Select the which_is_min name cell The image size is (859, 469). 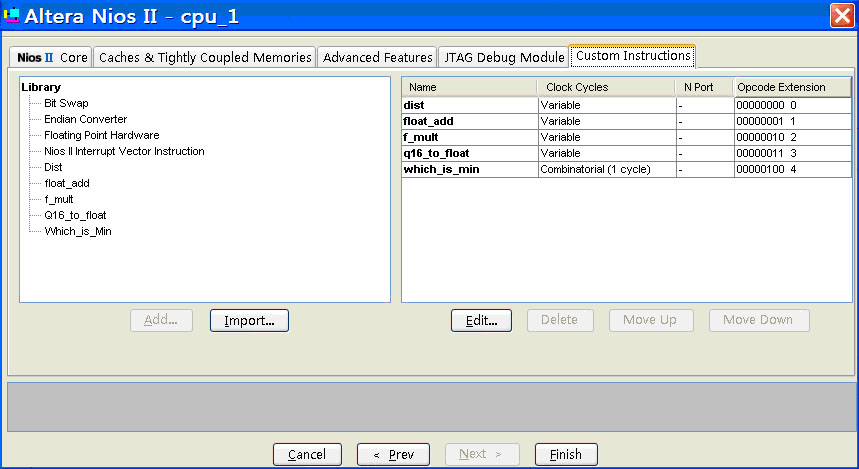[470, 169]
